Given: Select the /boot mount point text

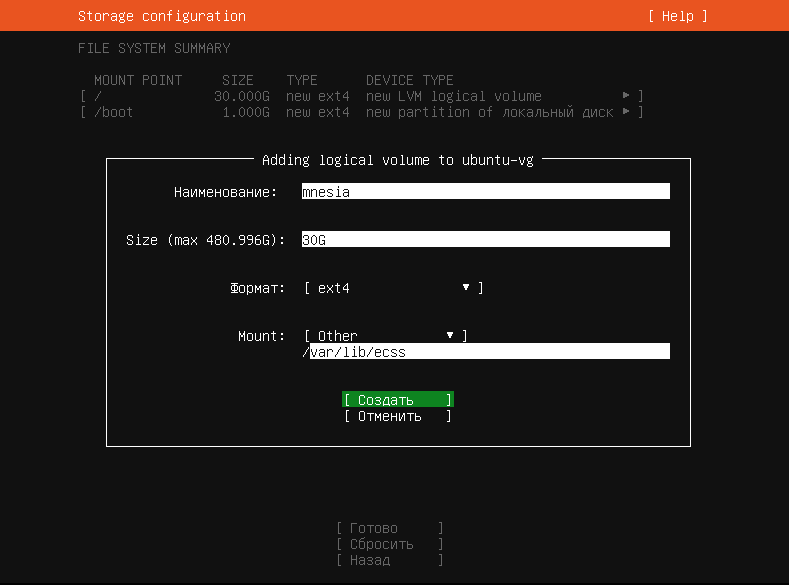Looking at the screenshot, I should tap(114, 112).
